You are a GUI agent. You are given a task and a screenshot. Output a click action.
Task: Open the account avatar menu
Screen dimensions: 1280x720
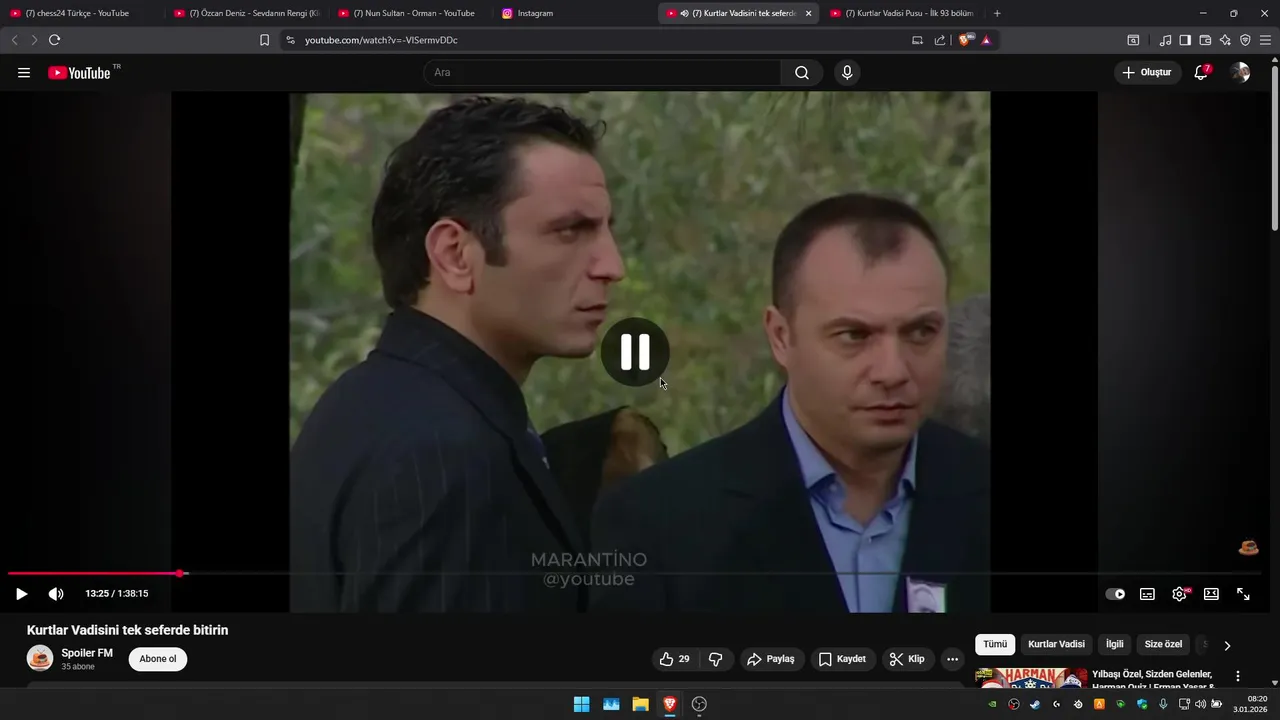[1240, 73]
